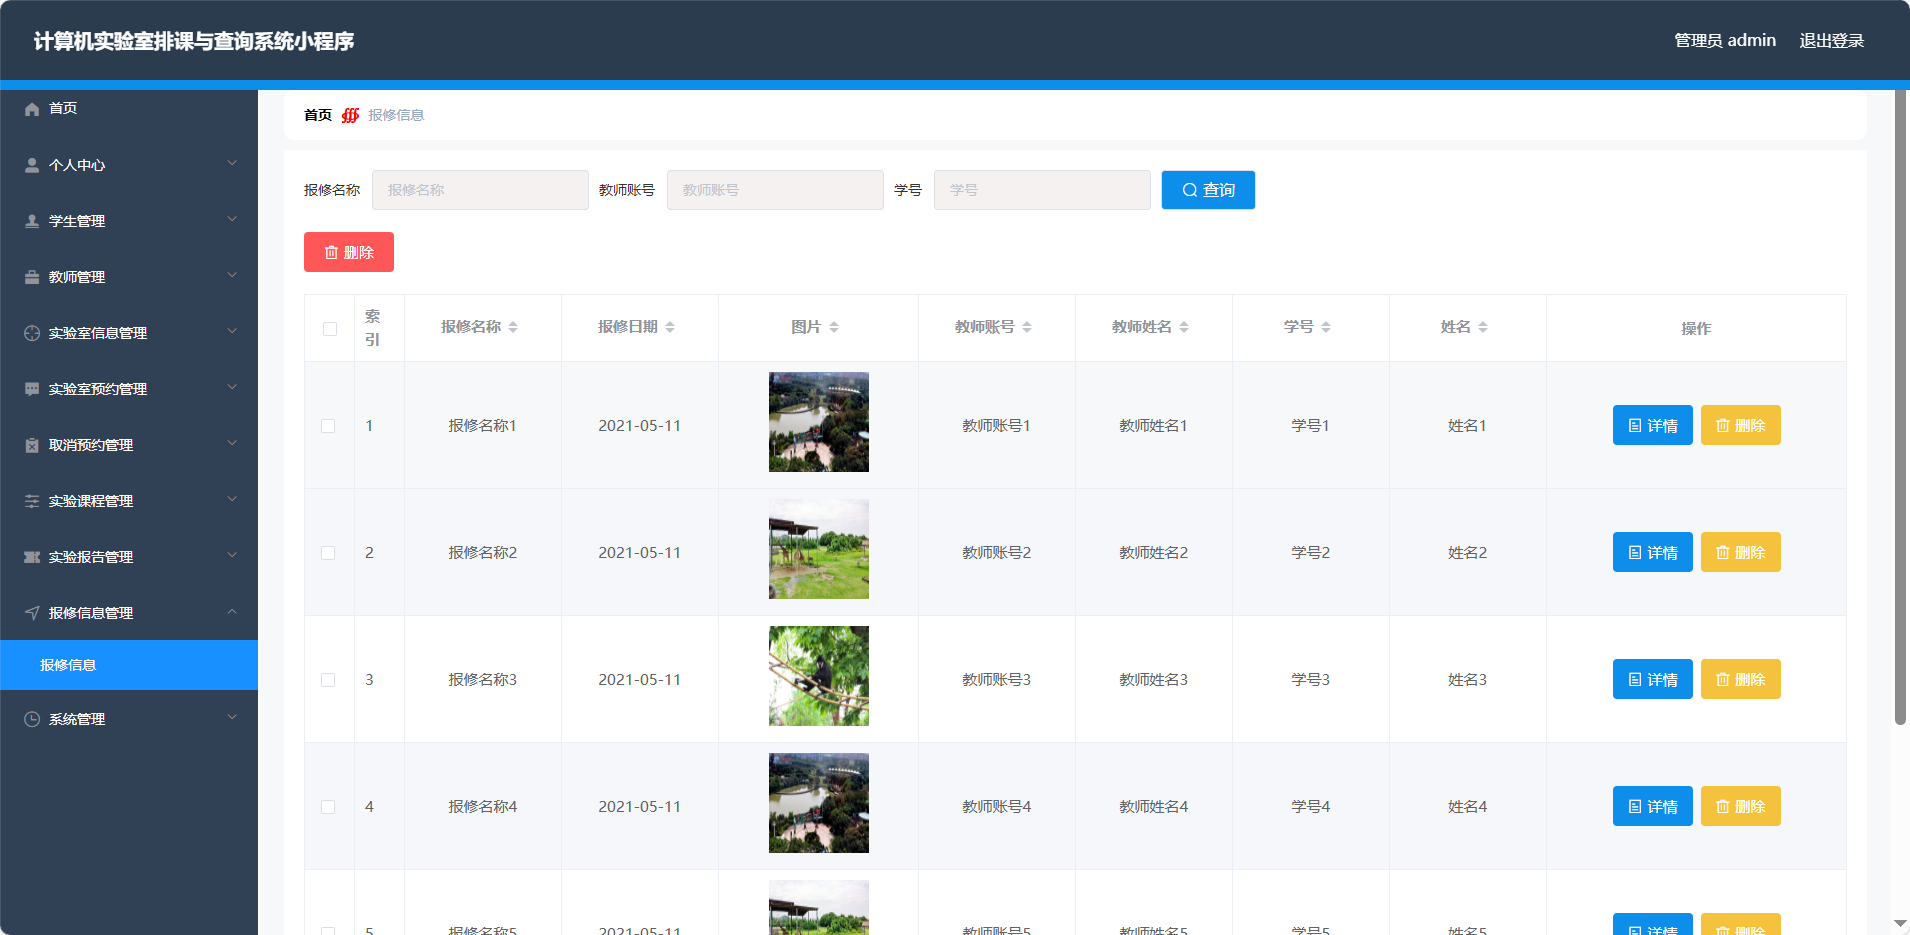Screen dimensions: 1910x935
Task: Select the 报修信息 submenu item
Action: coord(129,665)
